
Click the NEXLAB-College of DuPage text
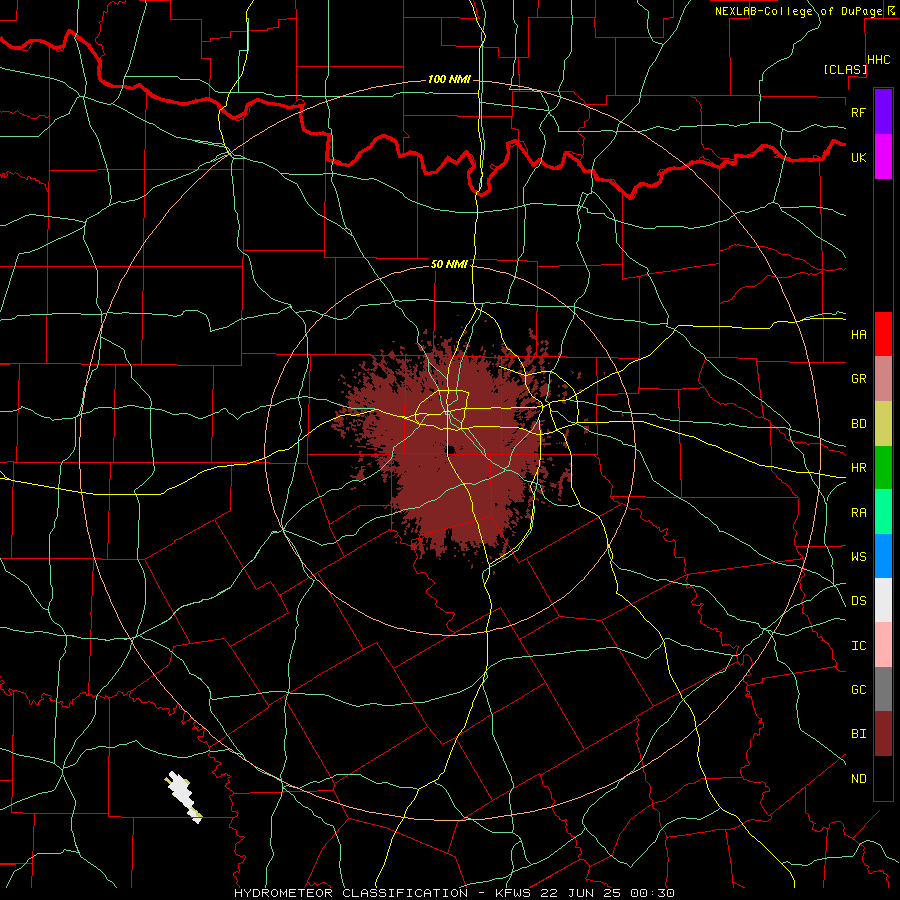[799, 11]
